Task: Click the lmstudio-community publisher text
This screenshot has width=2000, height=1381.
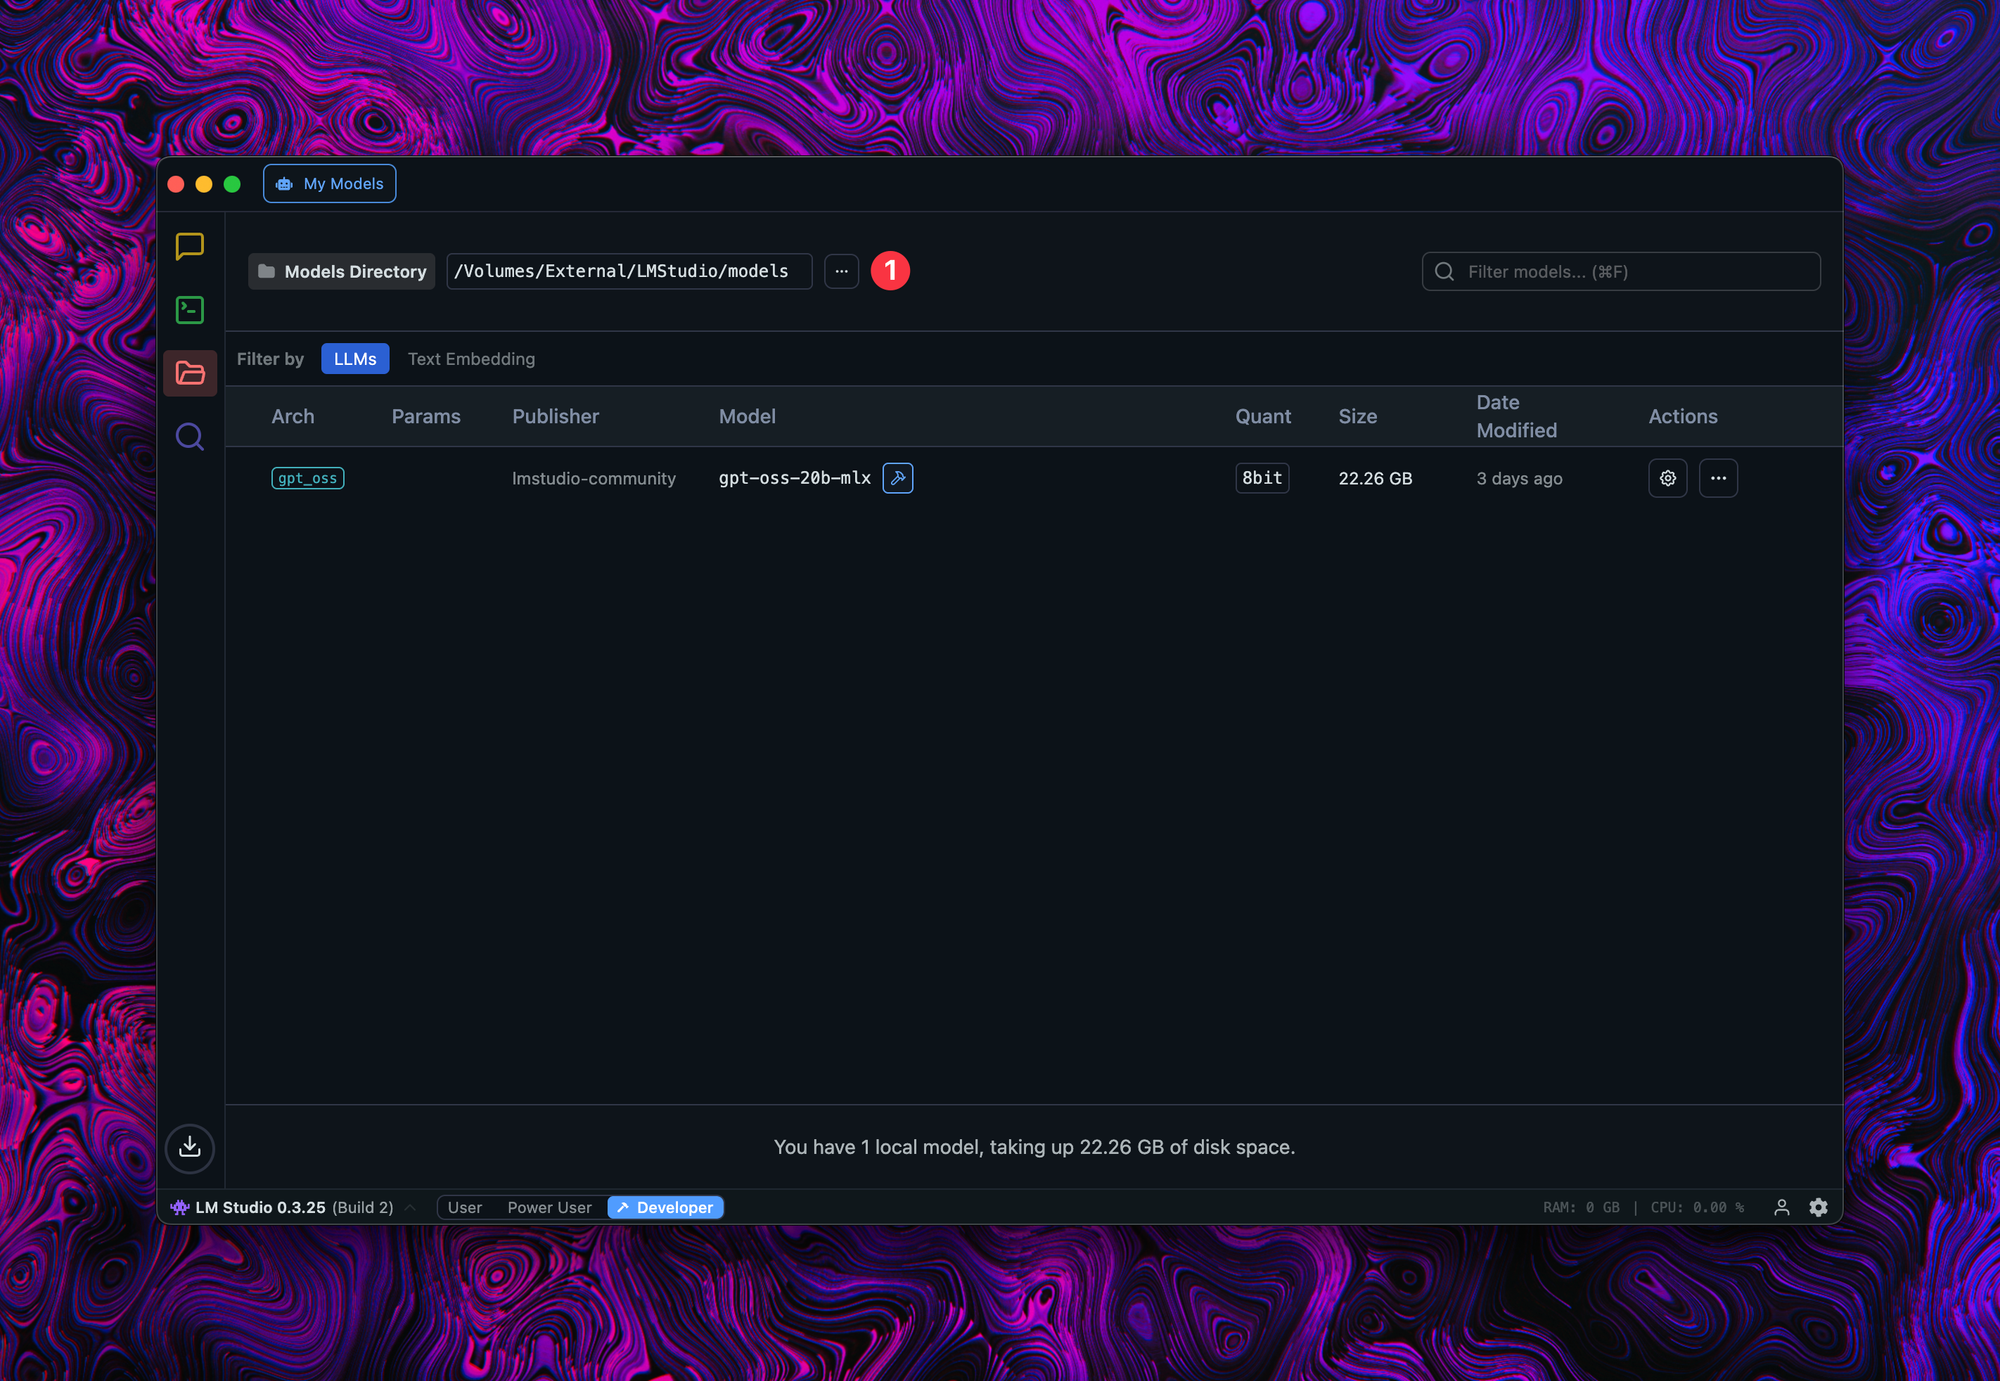Action: tap(594, 478)
